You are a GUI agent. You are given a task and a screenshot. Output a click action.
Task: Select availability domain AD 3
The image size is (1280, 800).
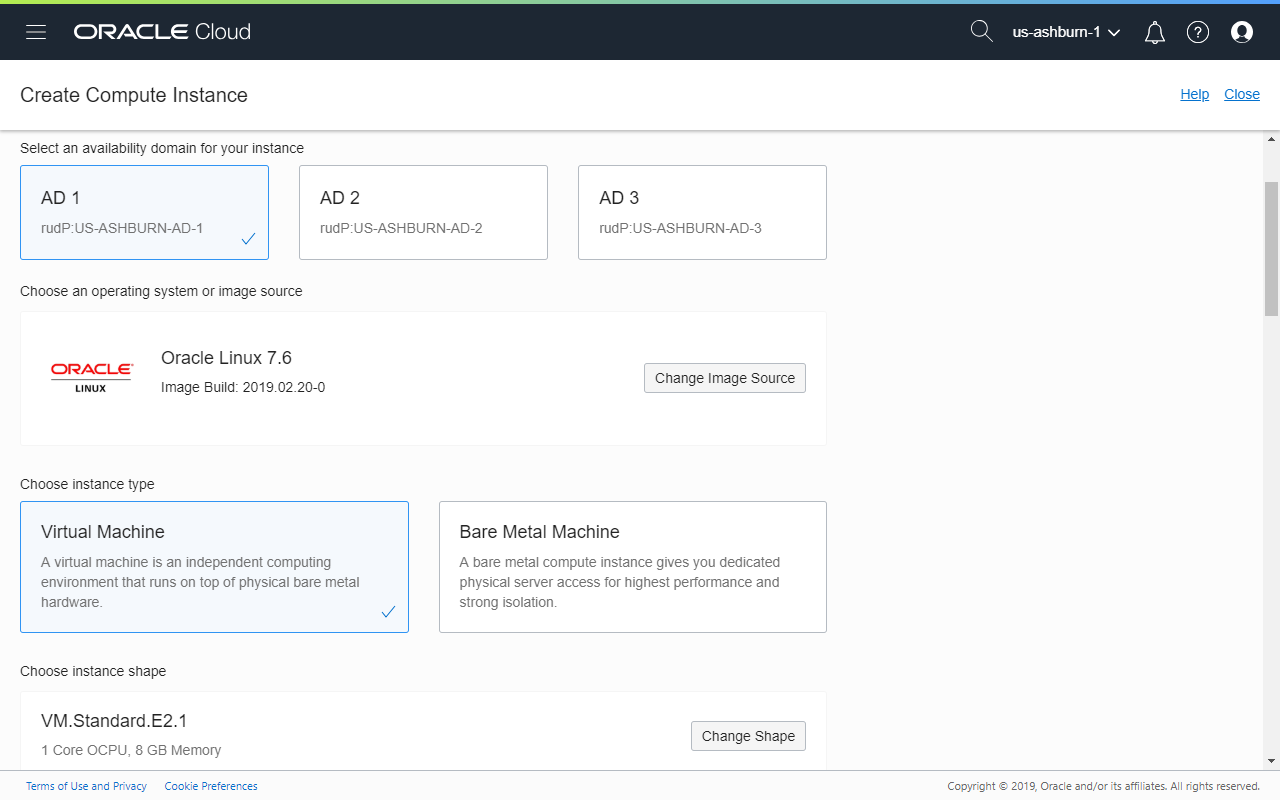[x=702, y=212]
